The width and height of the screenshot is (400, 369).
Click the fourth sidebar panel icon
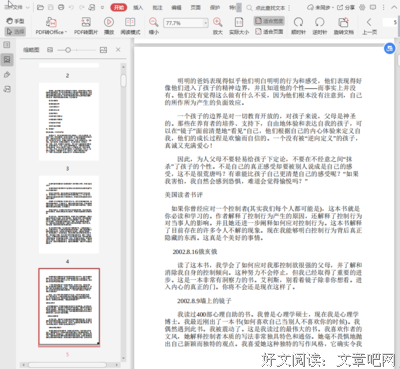(x=7, y=89)
